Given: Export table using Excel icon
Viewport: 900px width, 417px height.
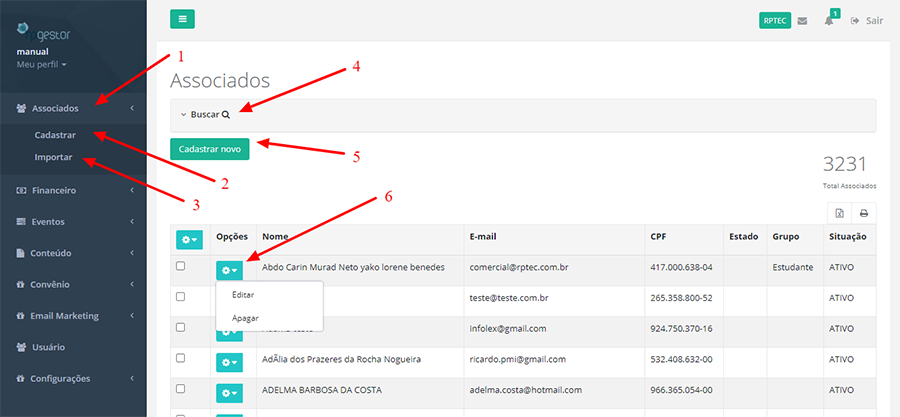Looking at the screenshot, I should tap(839, 213).
